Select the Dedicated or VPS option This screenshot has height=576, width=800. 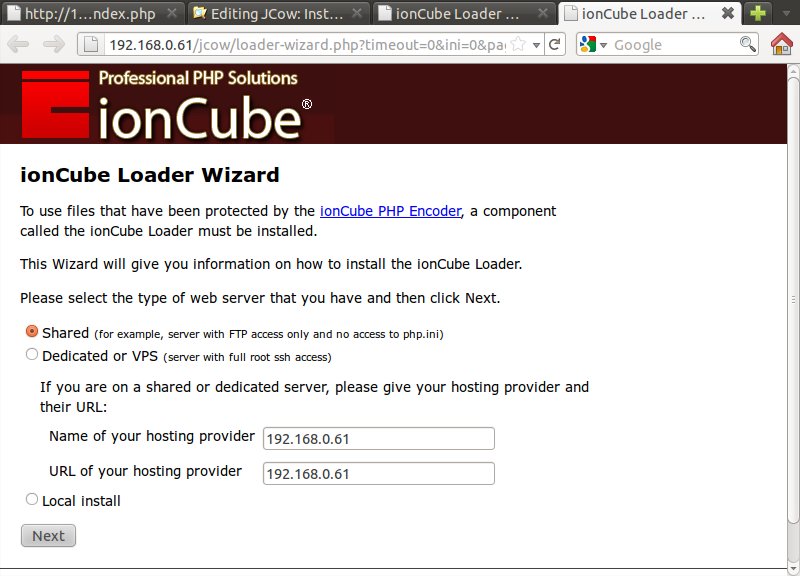tap(32, 354)
